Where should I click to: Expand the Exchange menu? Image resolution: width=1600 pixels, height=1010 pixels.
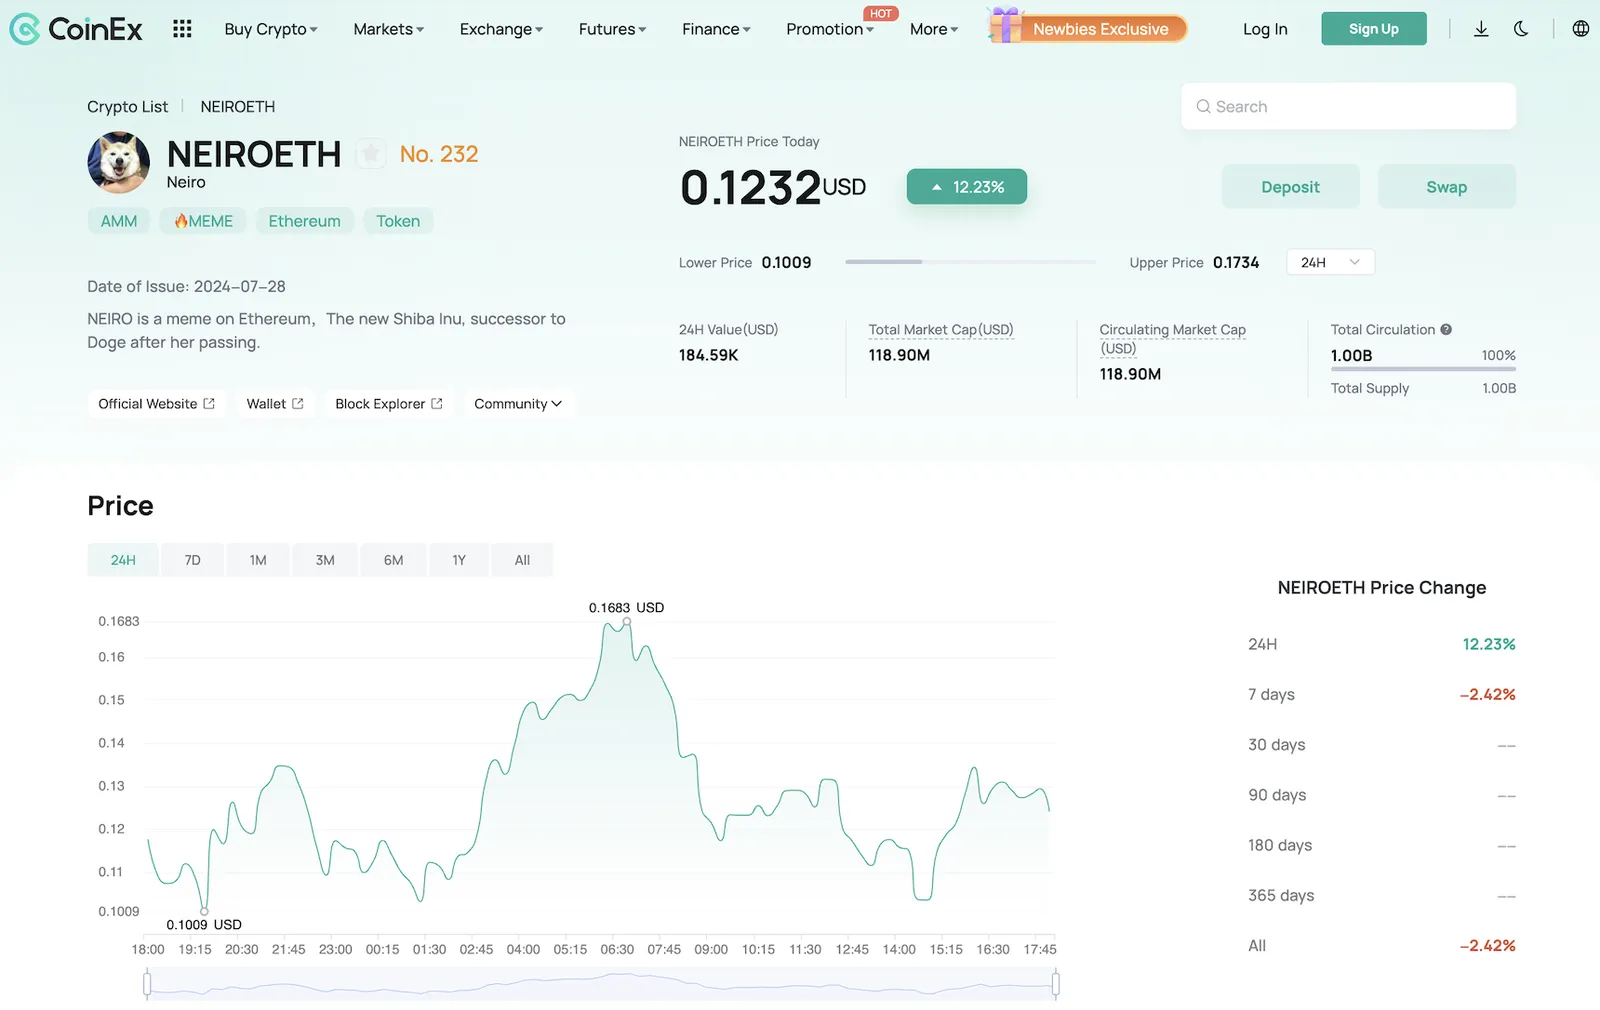(501, 29)
